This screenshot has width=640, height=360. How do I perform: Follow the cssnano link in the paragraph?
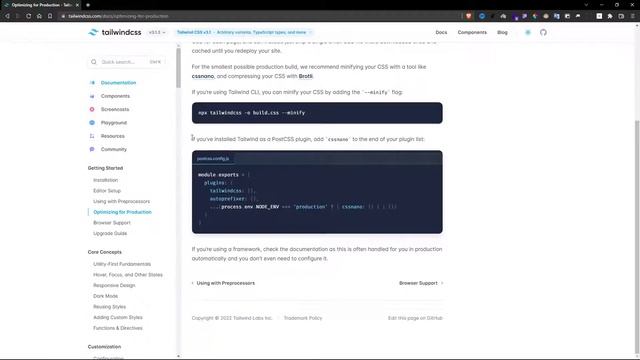(203, 76)
